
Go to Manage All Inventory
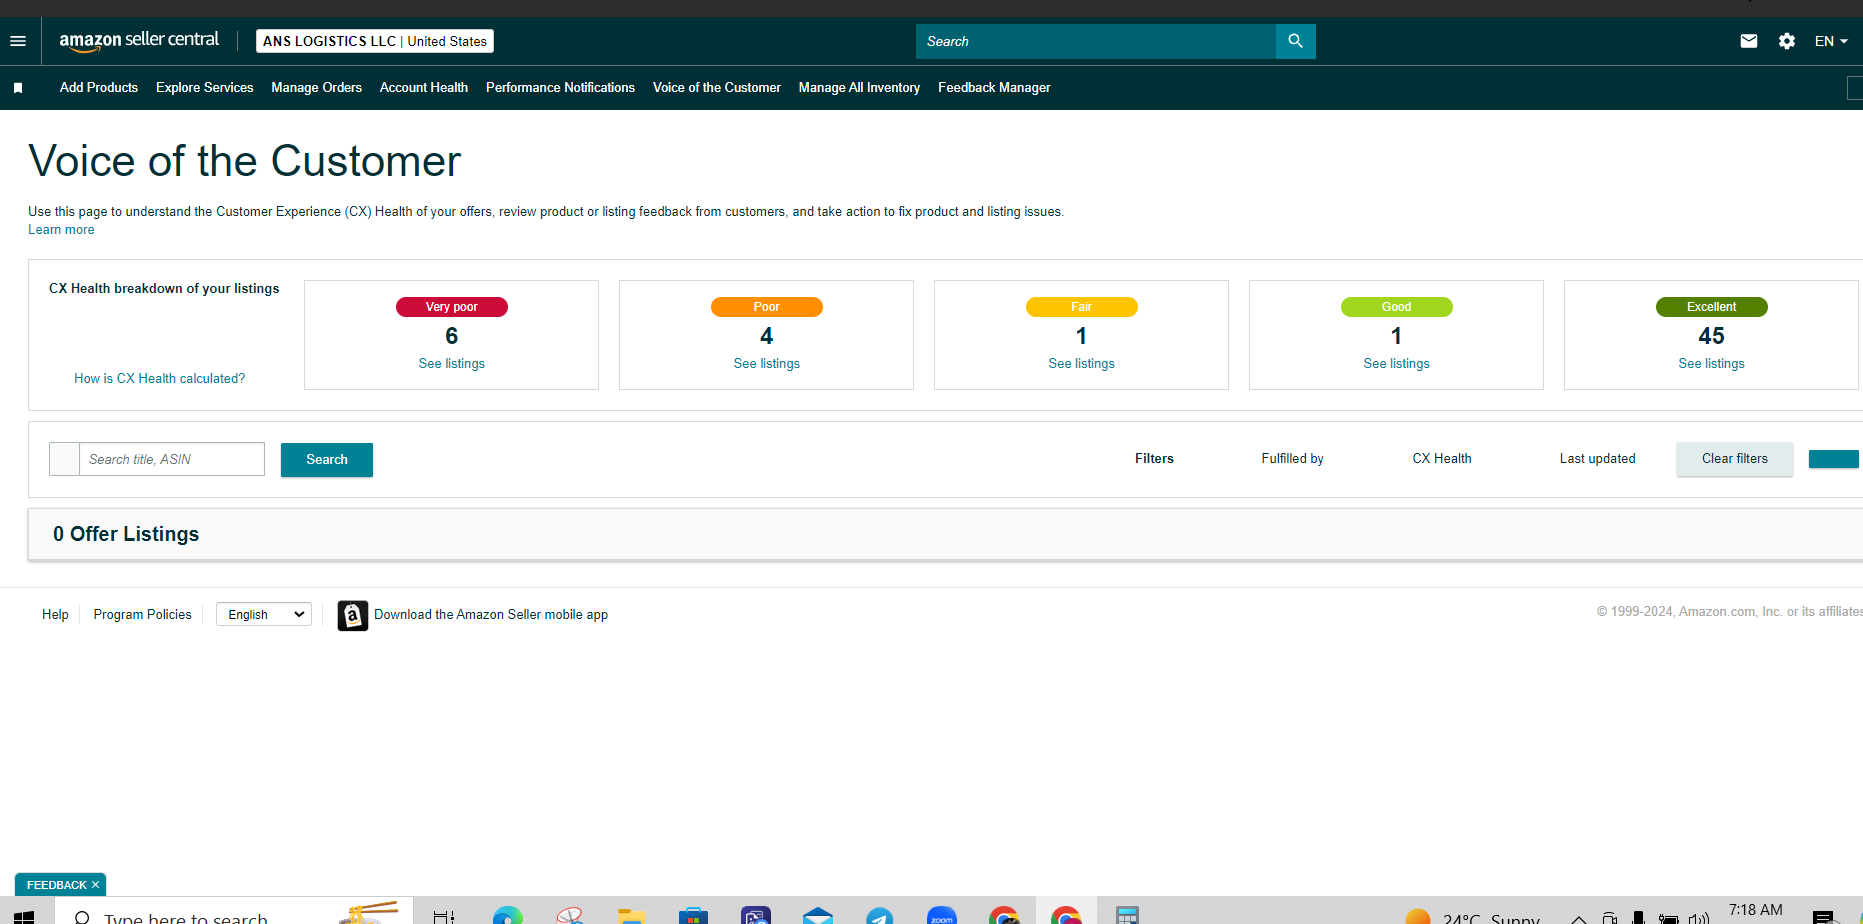859,88
